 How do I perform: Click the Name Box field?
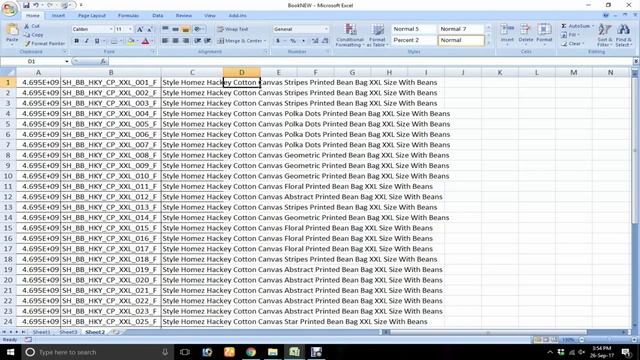pyautogui.click(x=32, y=61)
